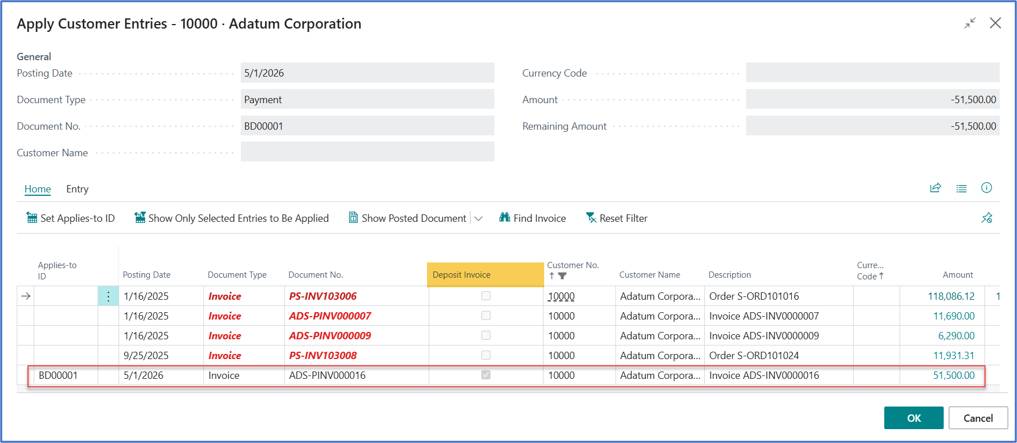
Task: Open the information FactBox icon
Action: pyautogui.click(x=987, y=188)
